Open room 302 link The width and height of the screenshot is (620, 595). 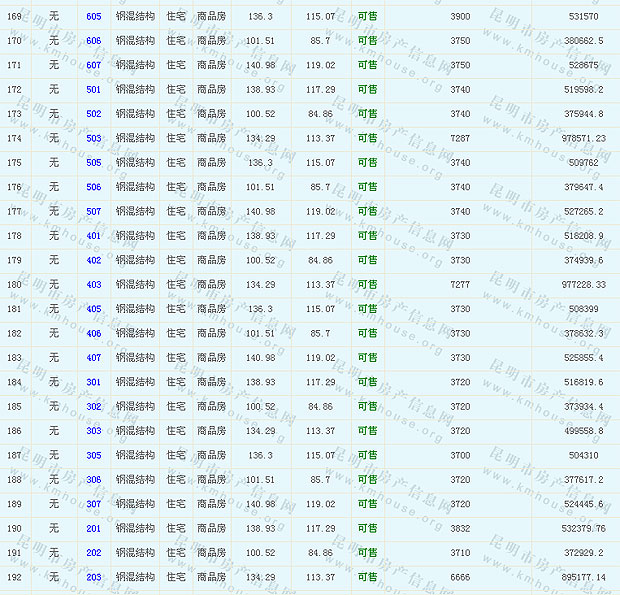click(x=94, y=406)
